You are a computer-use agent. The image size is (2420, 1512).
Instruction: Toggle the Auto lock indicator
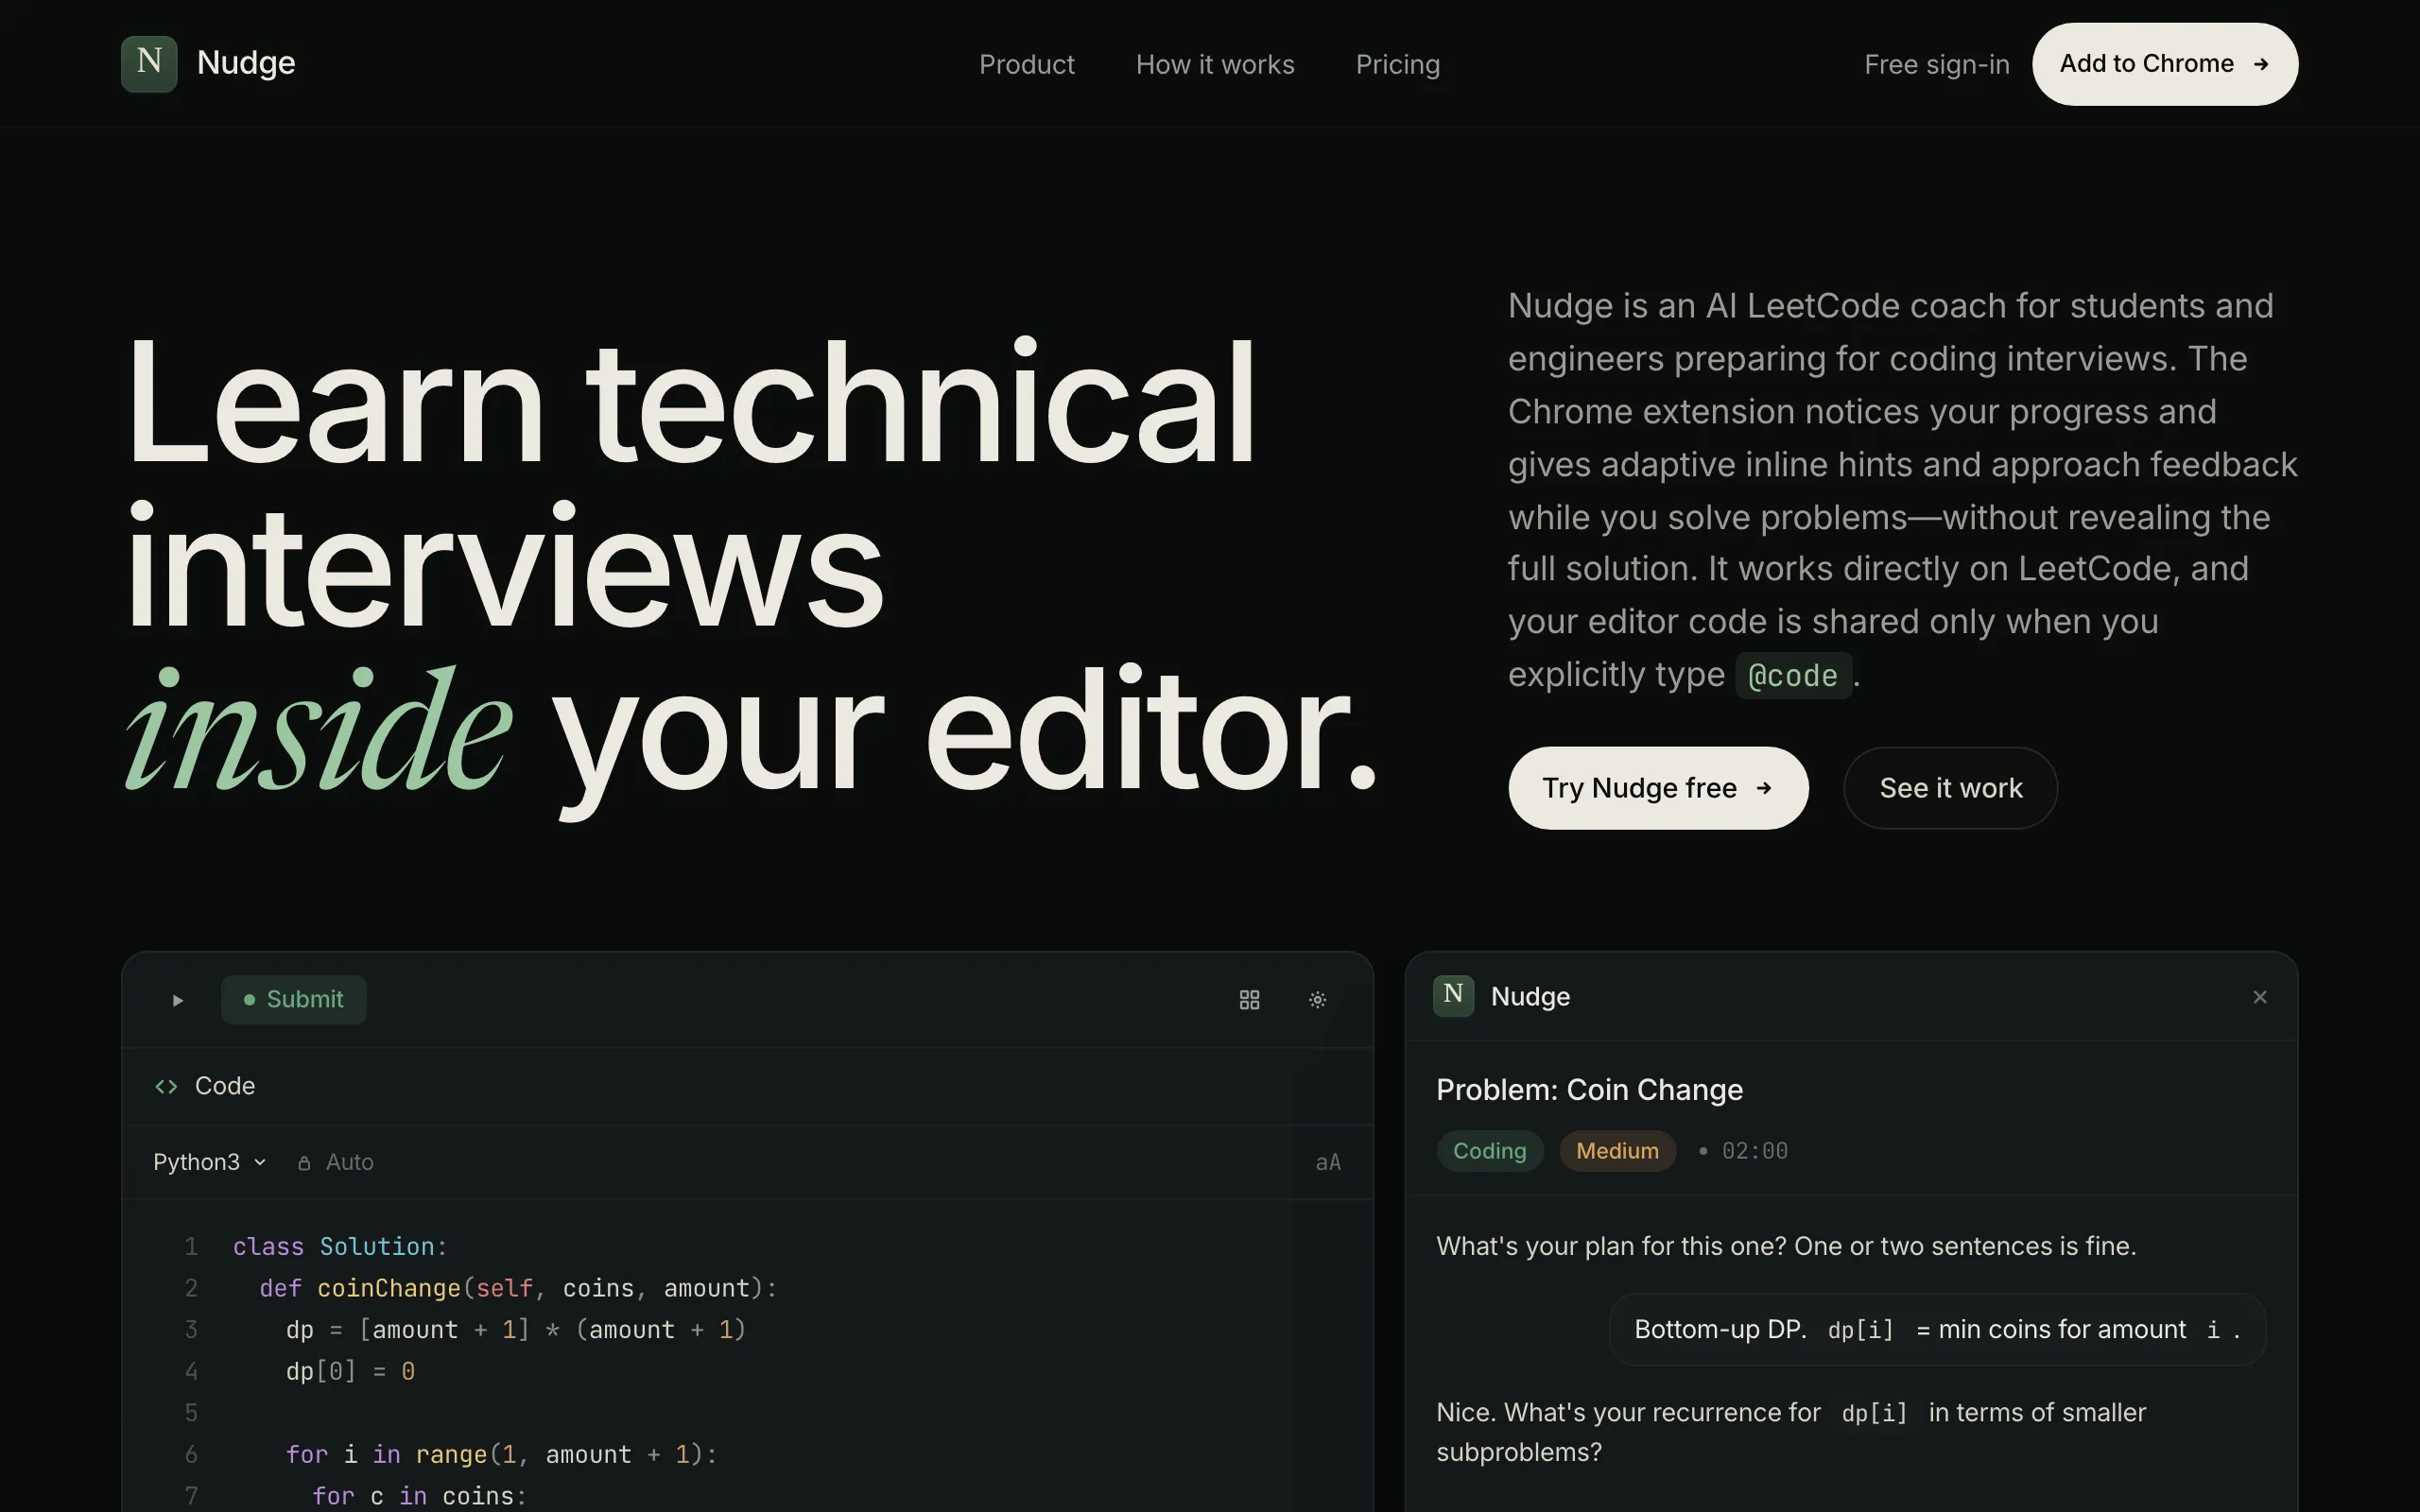(335, 1162)
